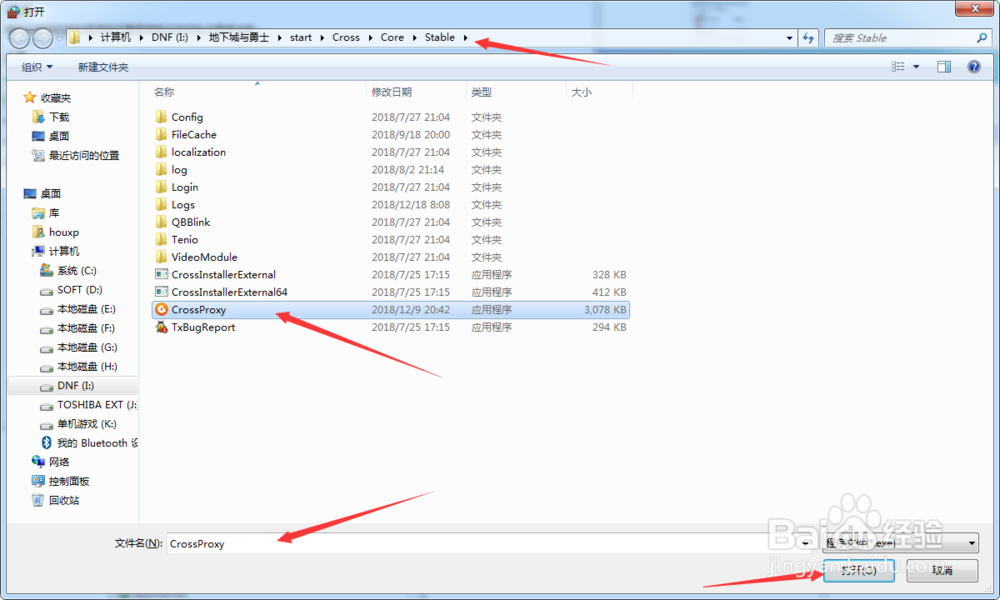The image size is (1000, 600).
Task: Click the refresh icon beside address bar
Action: point(809,38)
